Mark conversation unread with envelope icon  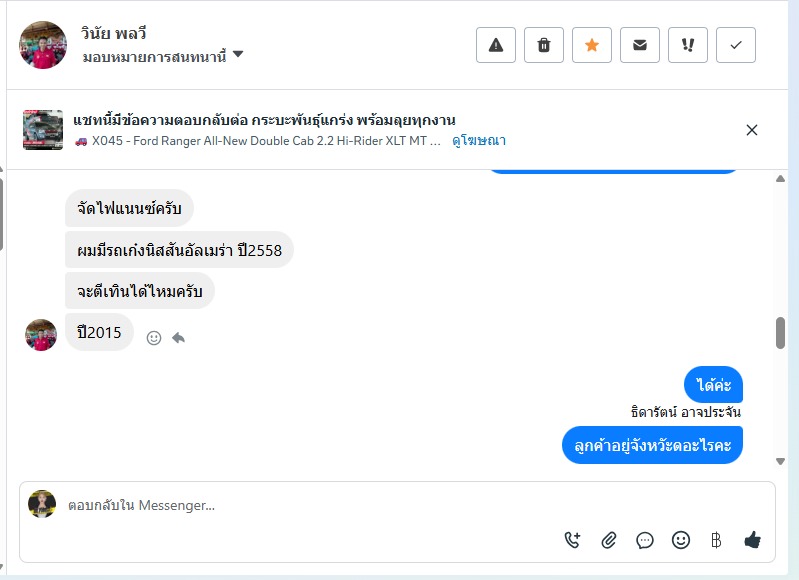pos(640,45)
